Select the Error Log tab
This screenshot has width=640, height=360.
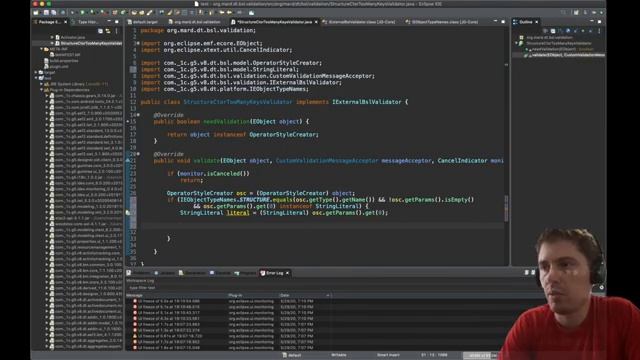(x=274, y=273)
